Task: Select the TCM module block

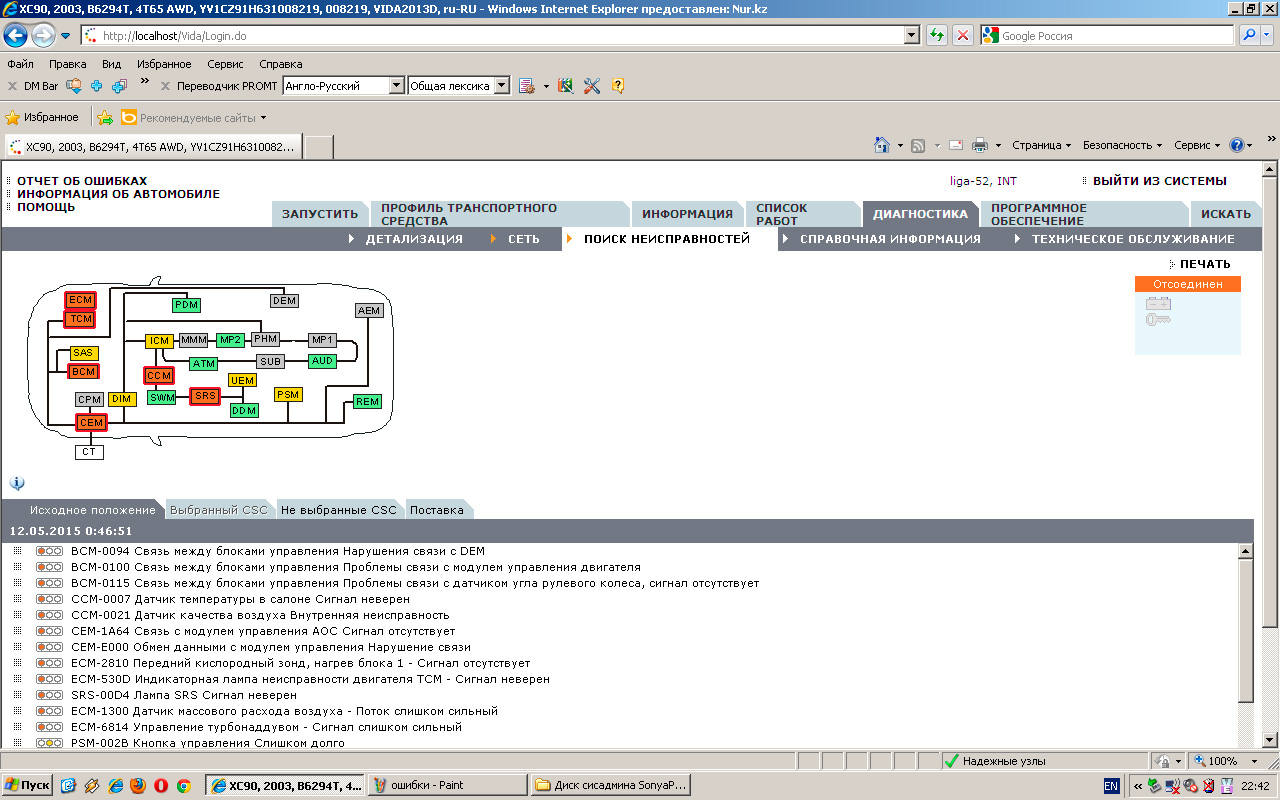Action: [x=81, y=319]
